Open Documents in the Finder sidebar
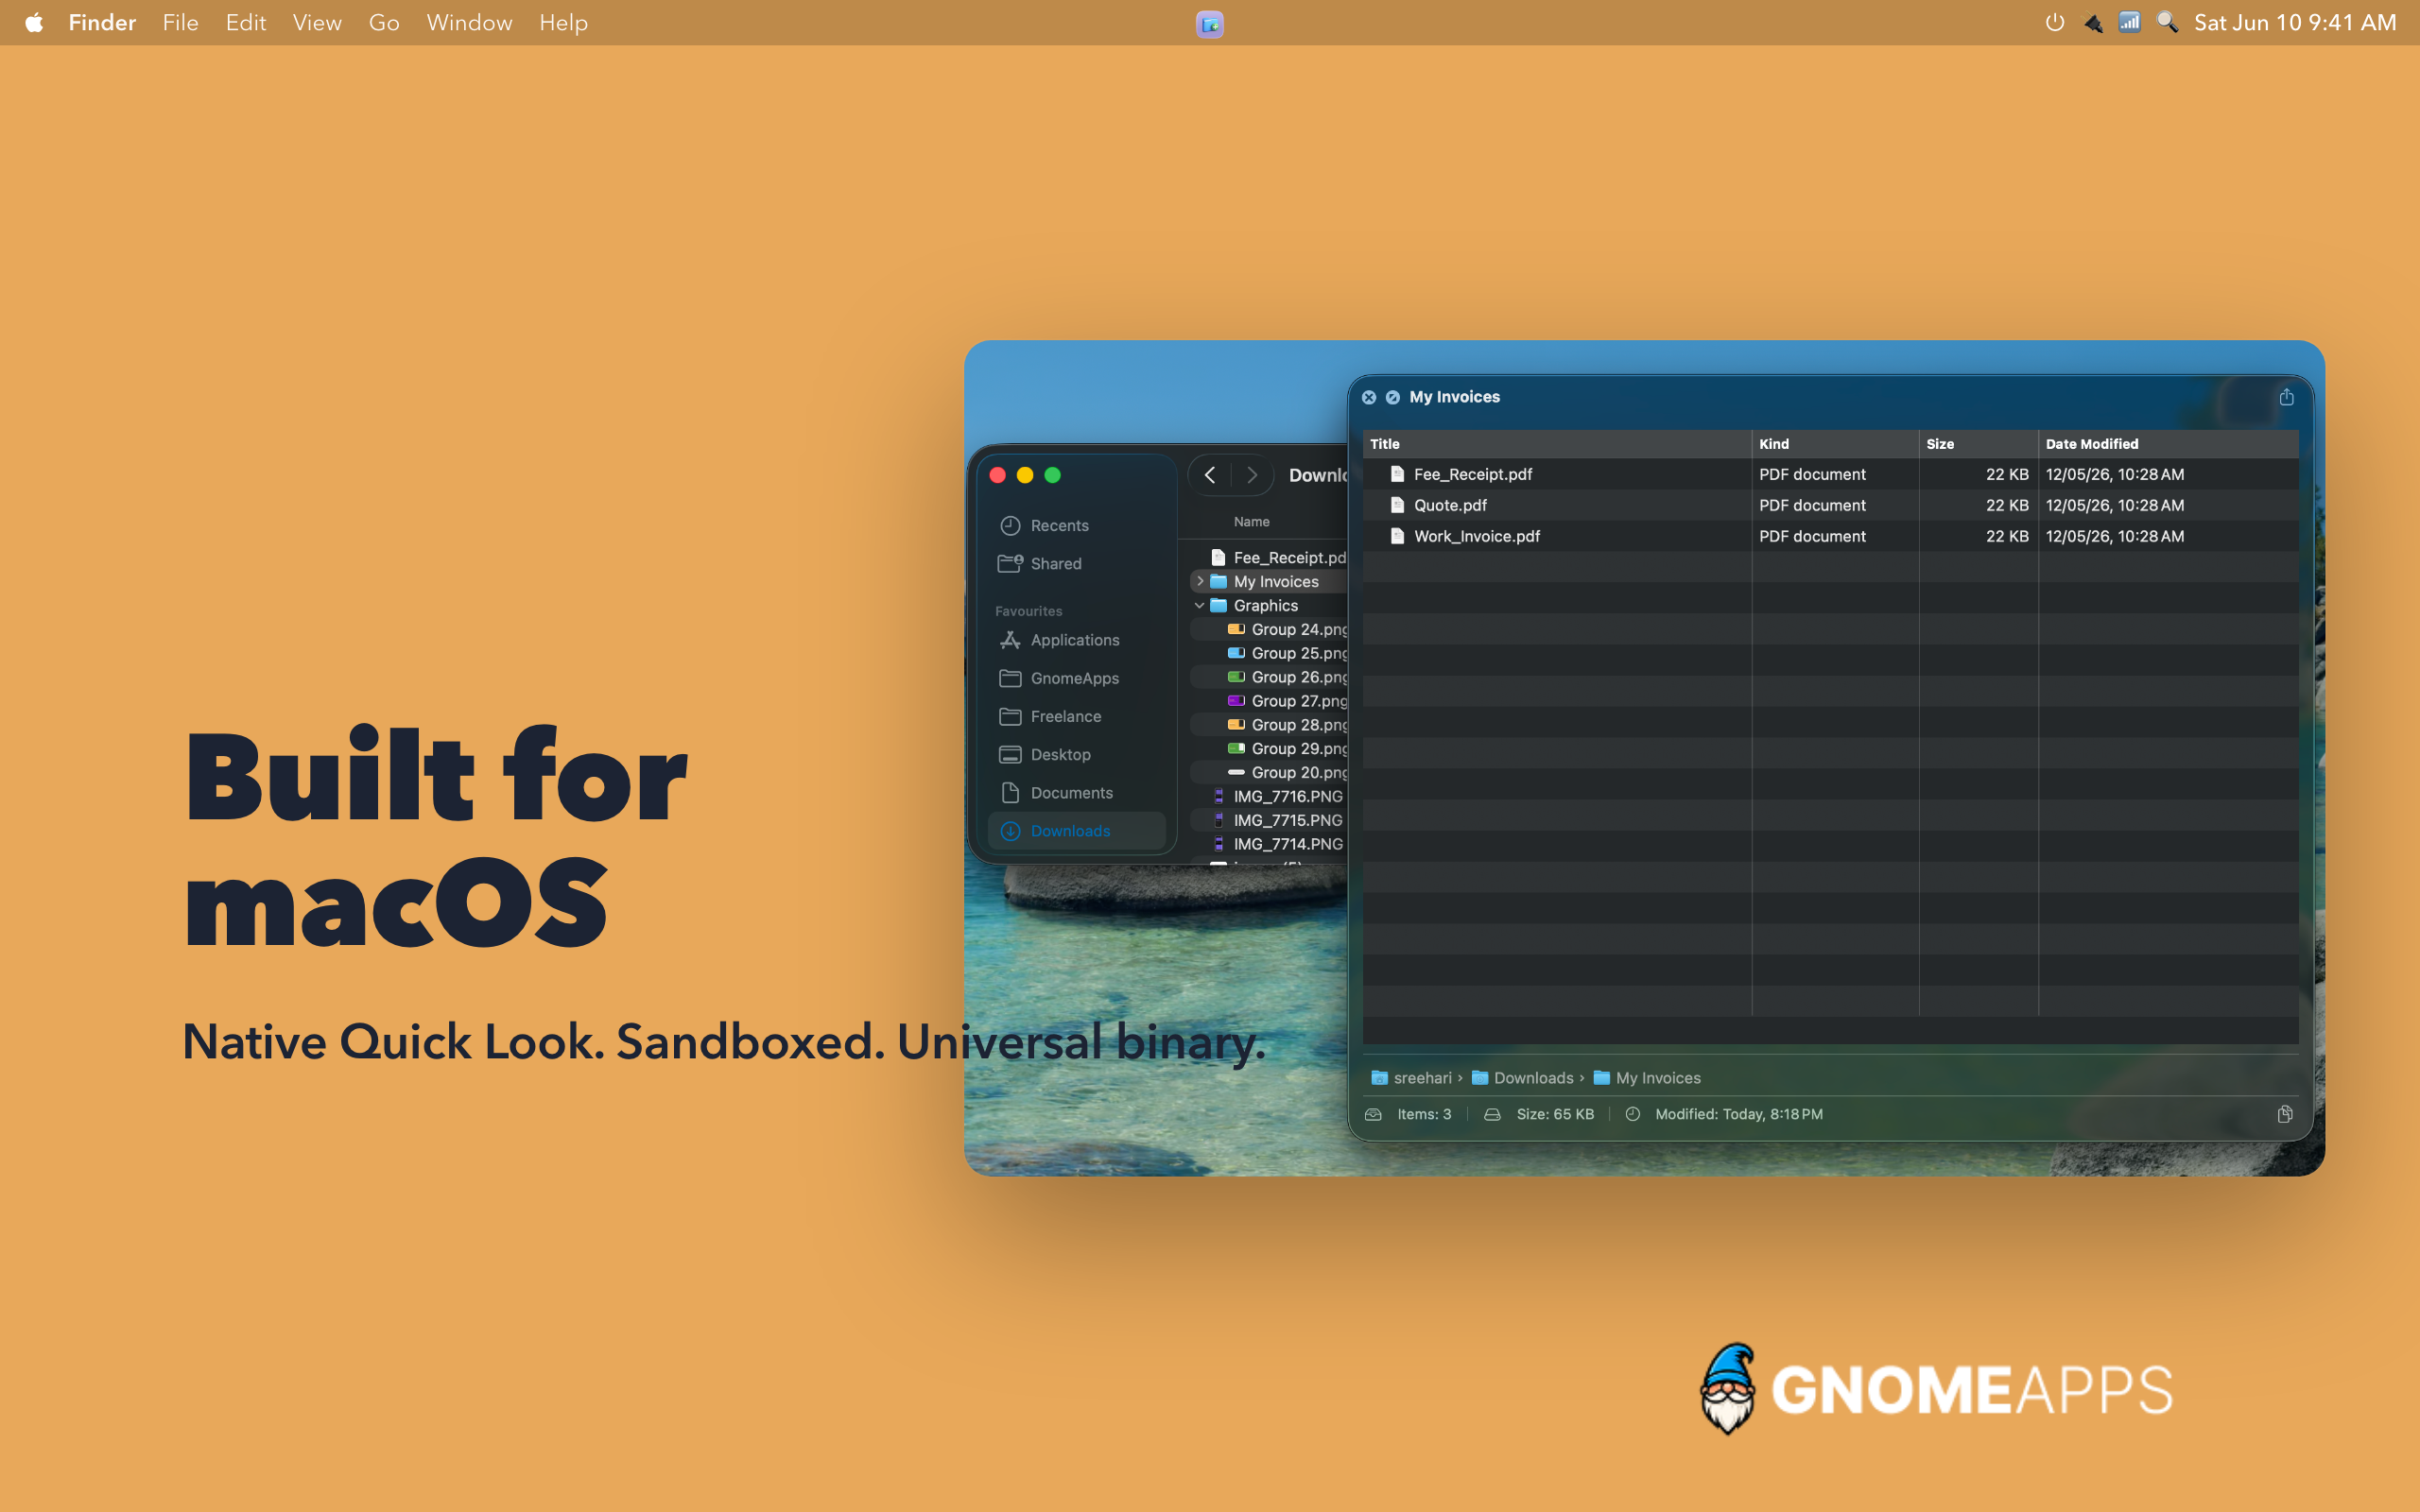Image resolution: width=2420 pixels, height=1512 pixels. coord(1076,793)
